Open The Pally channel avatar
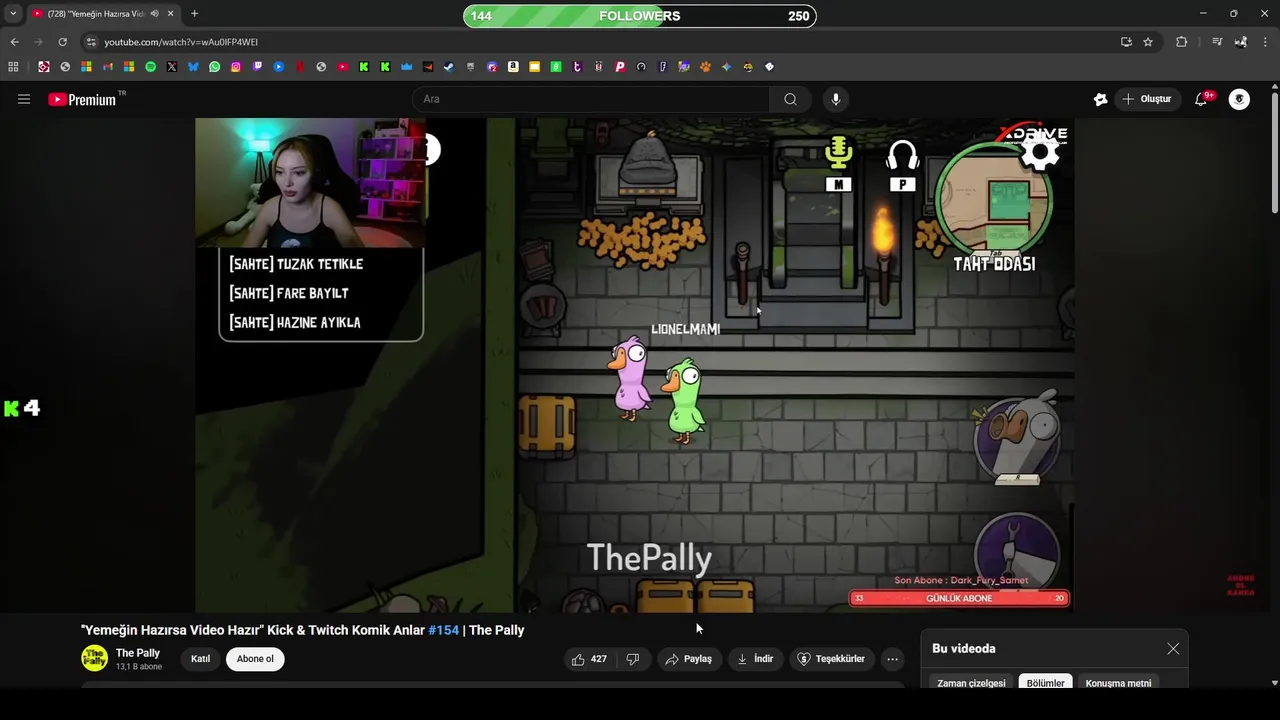The image size is (1280, 720). coord(94,658)
